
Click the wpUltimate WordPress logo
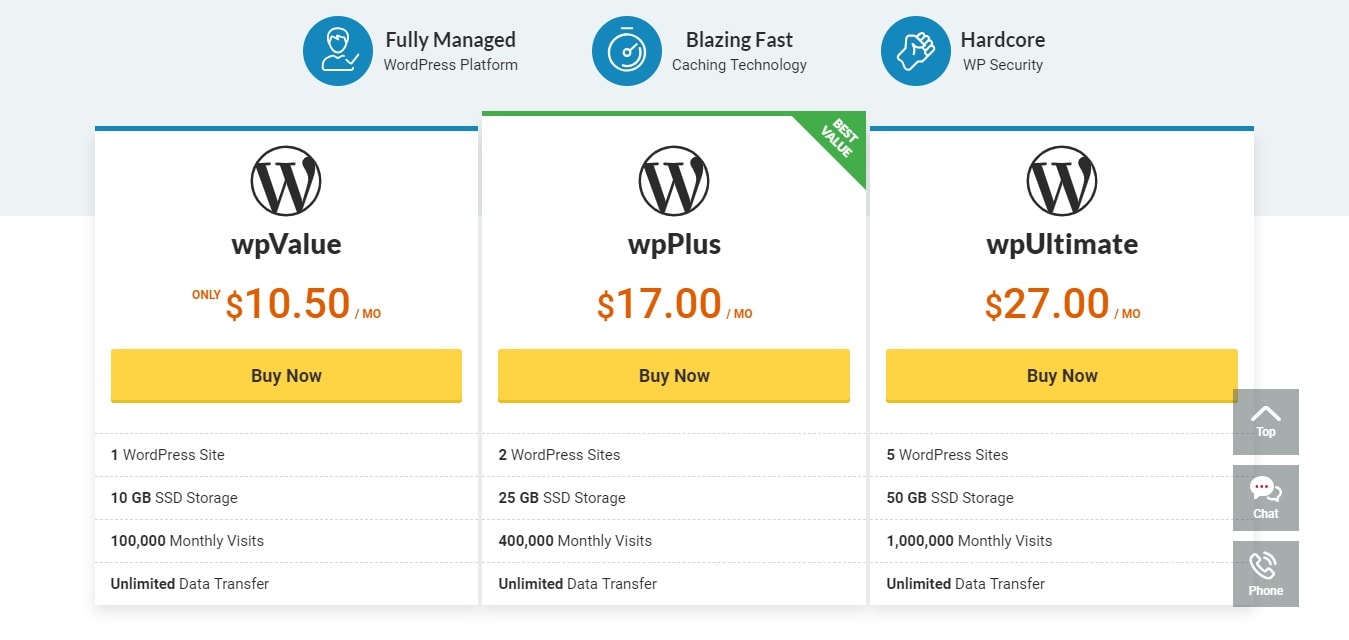pyautogui.click(x=1062, y=181)
